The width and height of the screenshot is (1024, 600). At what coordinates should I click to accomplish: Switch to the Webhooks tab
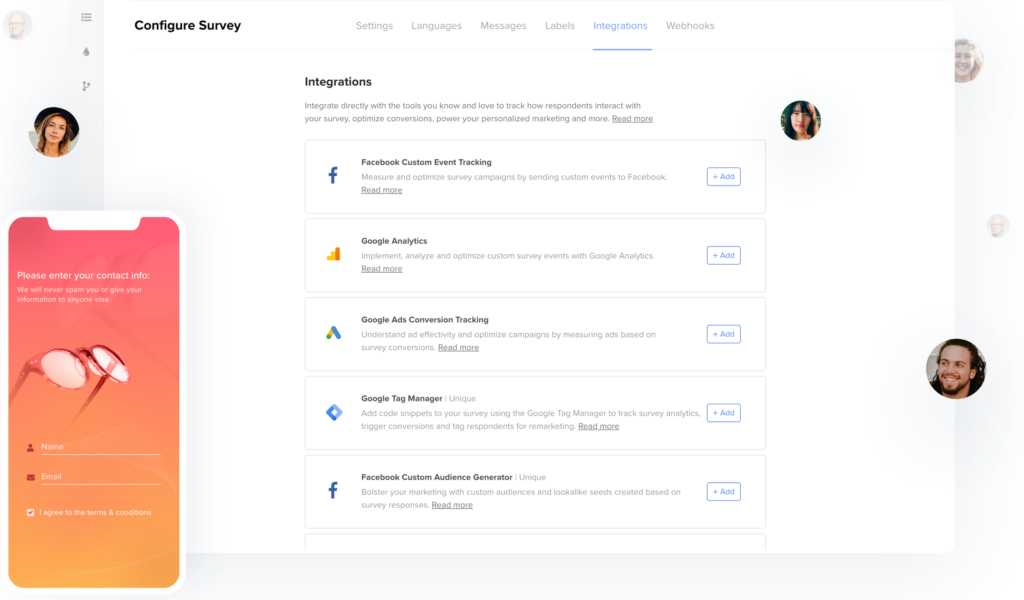click(x=690, y=26)
